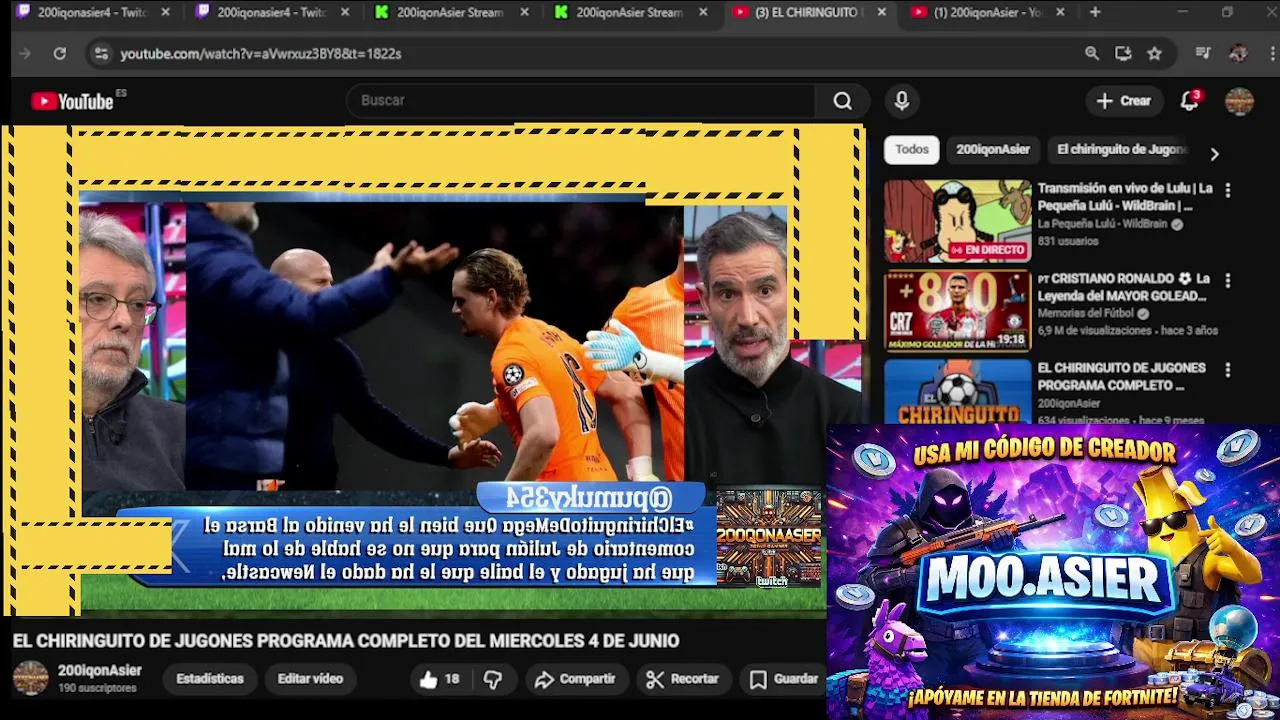Dislike the video with the thumbs-down icon
The image size is (1280, 720).
(x=493, y=680)
